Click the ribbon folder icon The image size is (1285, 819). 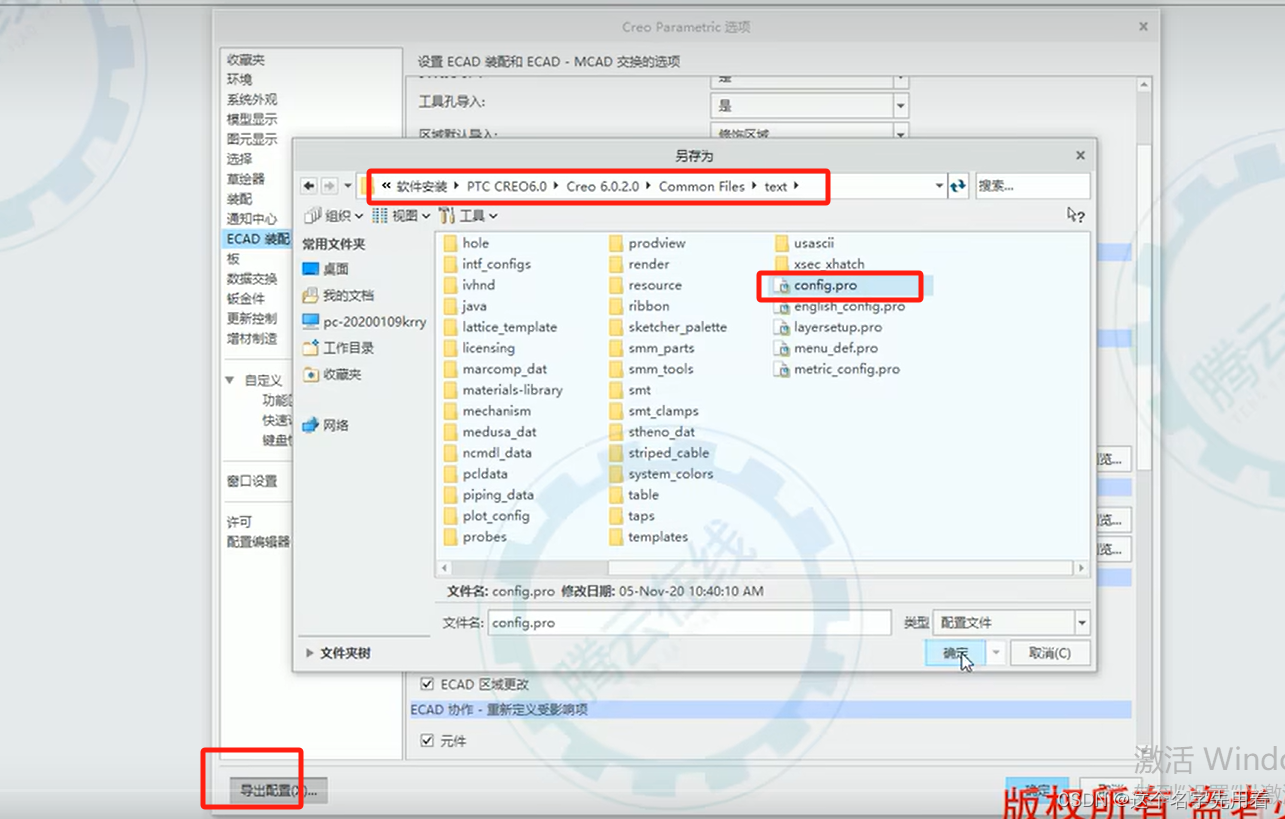(616, 306)
